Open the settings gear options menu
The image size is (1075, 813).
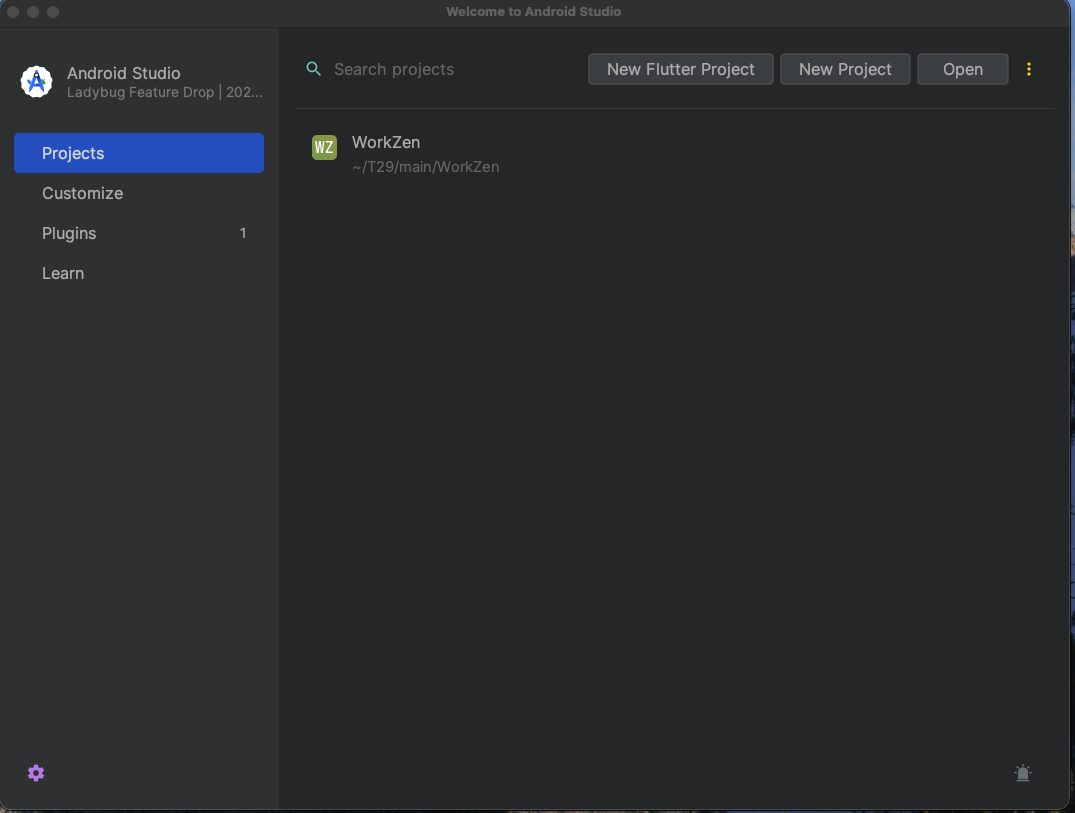coord(36,773)
